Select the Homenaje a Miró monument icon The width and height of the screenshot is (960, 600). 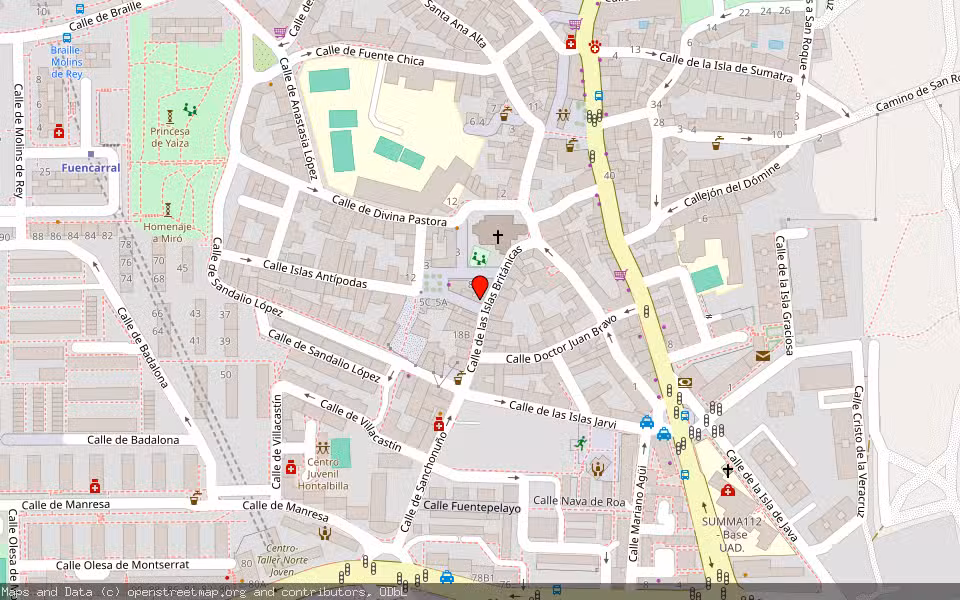168,210
